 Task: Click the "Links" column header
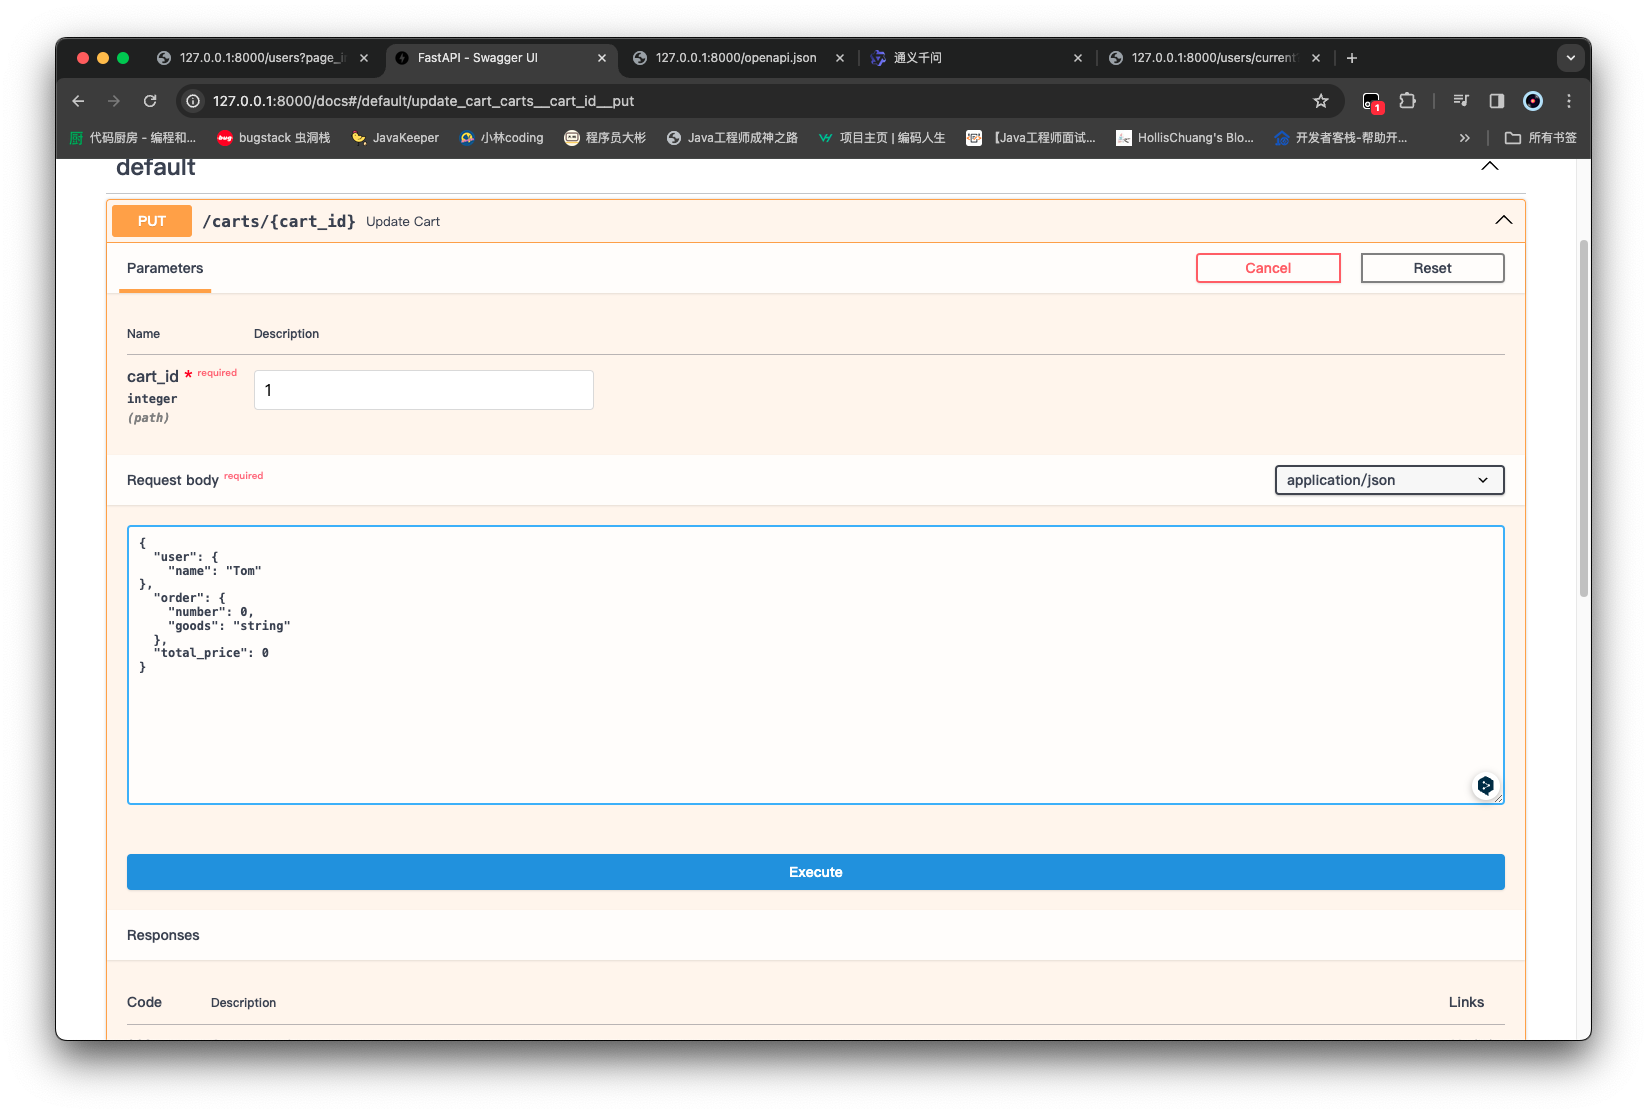(1467, 1002)
